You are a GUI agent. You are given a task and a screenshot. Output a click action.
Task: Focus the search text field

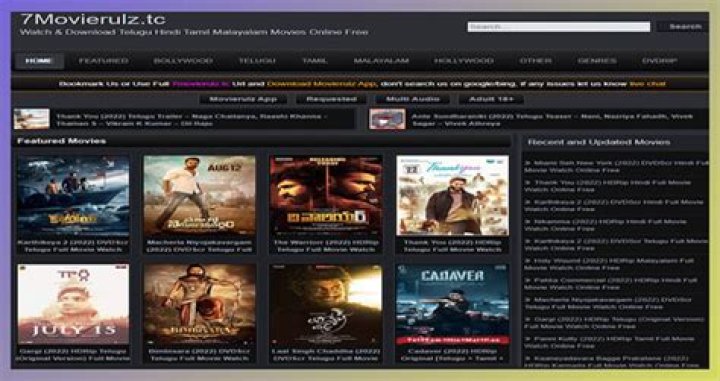tap(559, 27)
